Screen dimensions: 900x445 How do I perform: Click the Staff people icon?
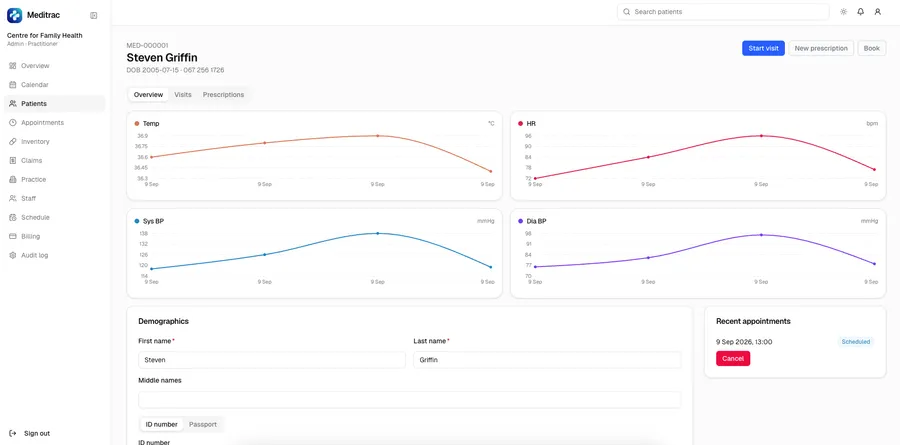point(13,199)
